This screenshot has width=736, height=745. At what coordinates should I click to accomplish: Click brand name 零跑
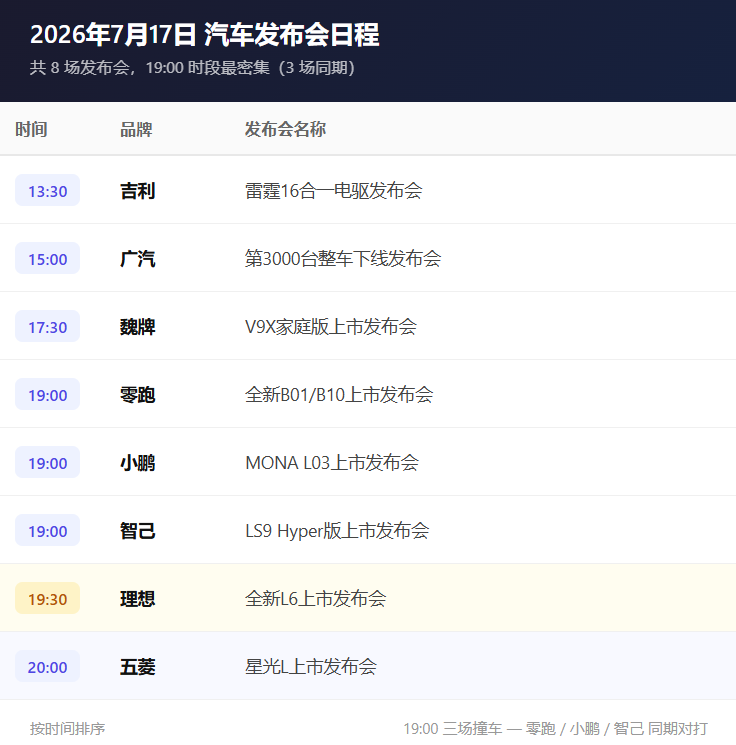(138, 395)
